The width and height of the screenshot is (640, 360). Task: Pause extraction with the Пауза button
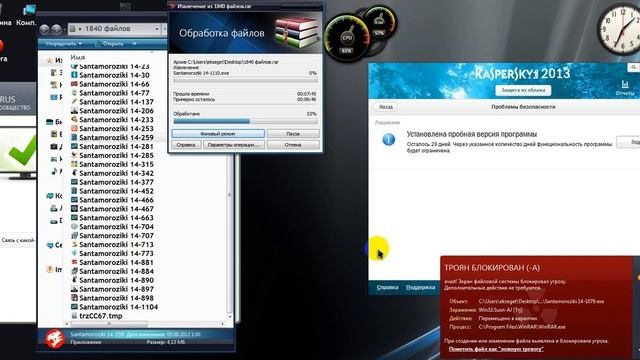click(293, 133)
